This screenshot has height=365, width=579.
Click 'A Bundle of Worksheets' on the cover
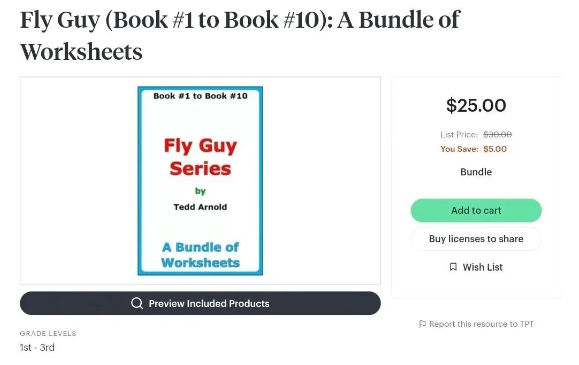point(200,255)
